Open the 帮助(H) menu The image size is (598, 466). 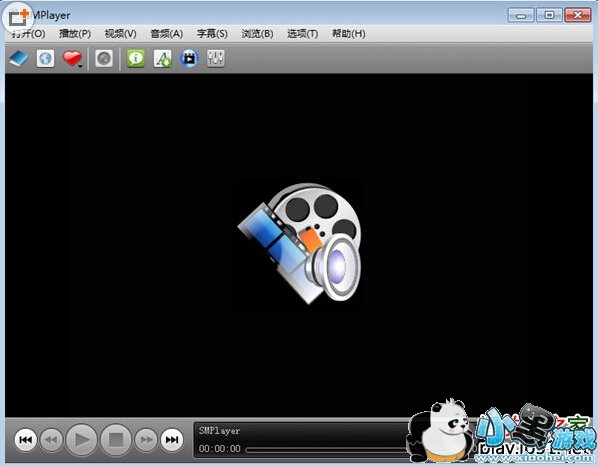(x=349, y=34)
